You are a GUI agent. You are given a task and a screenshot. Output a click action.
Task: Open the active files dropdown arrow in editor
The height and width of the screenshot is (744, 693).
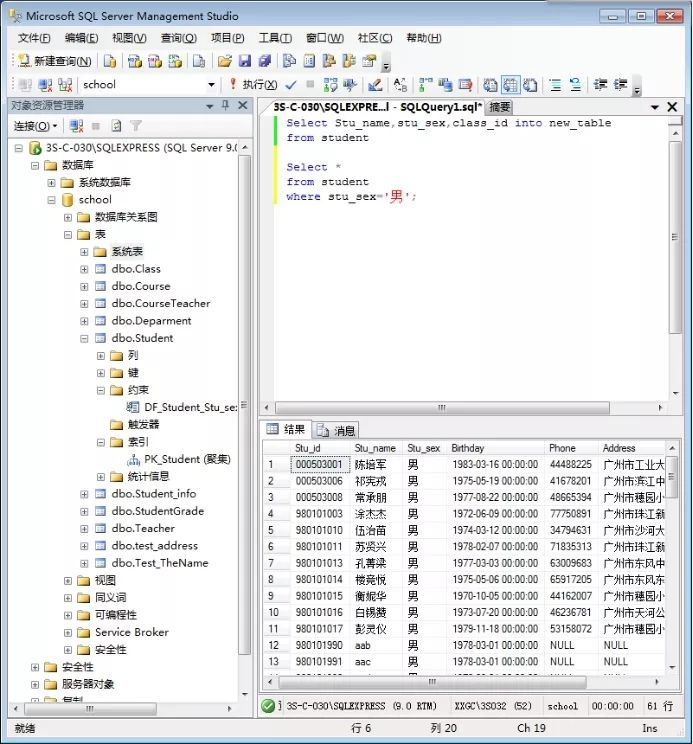click(x=655, y=107)
